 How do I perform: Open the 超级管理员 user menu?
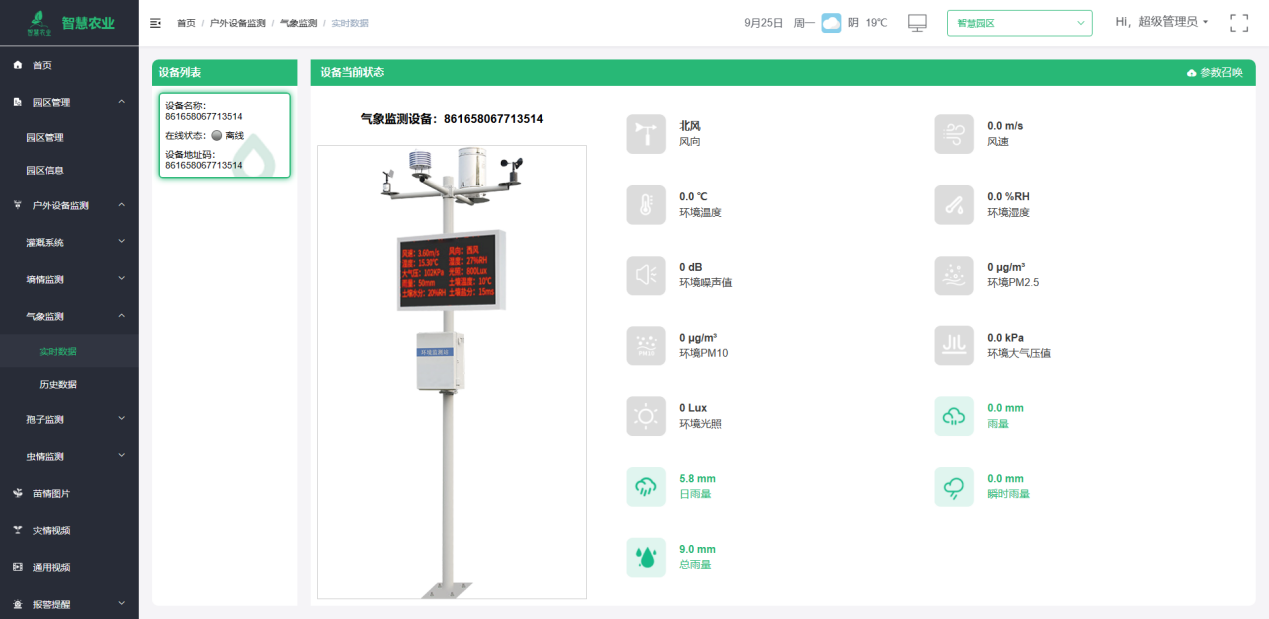[1162, 22]
